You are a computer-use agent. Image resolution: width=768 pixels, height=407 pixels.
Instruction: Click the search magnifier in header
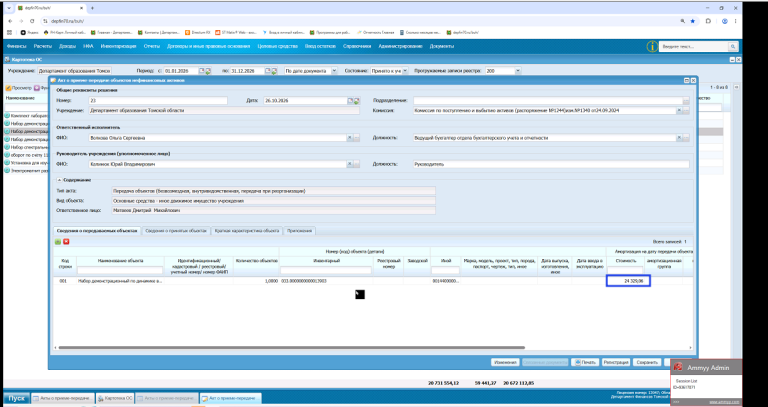point(733,47)
